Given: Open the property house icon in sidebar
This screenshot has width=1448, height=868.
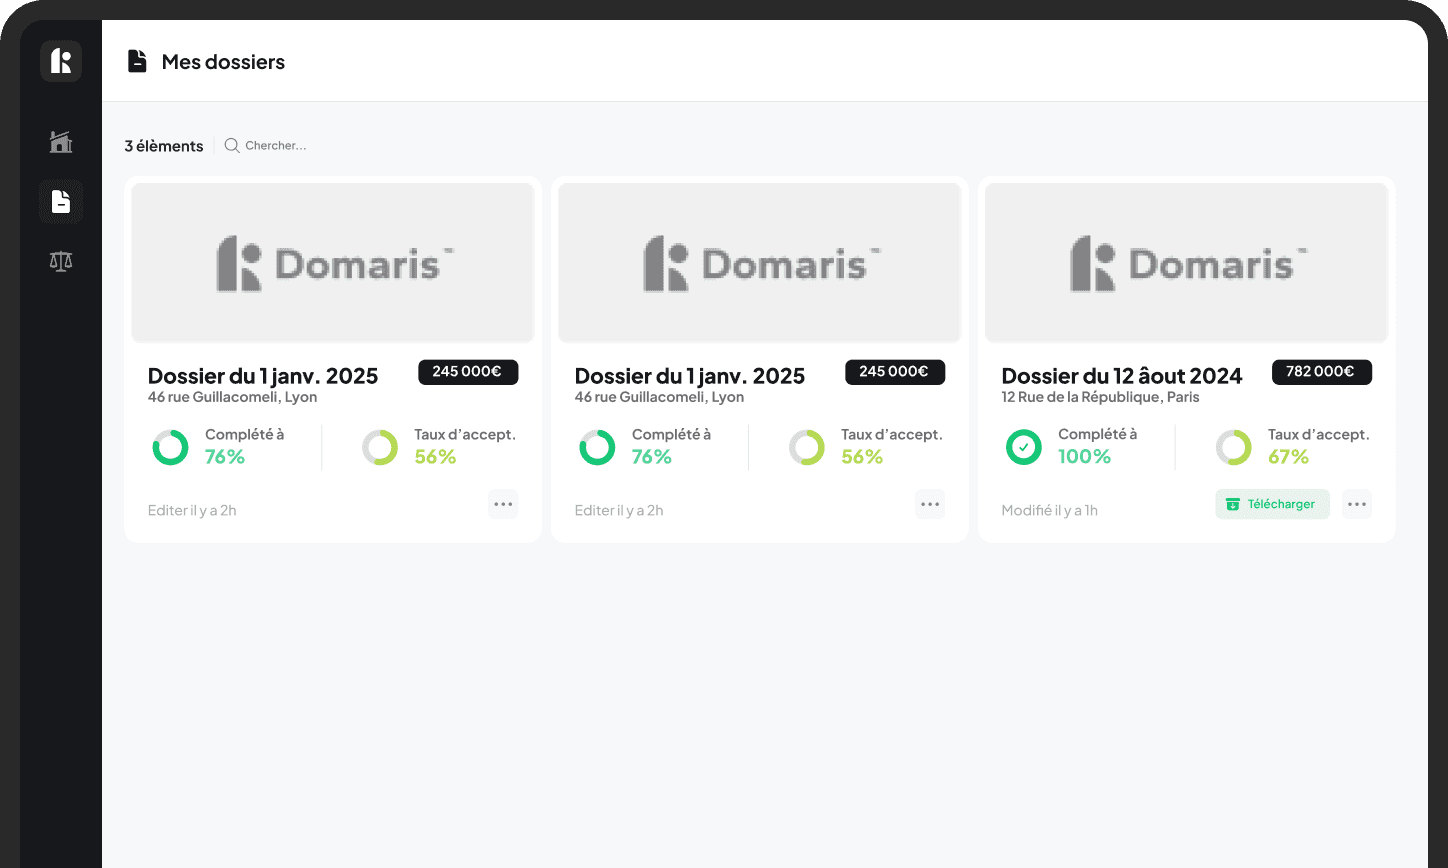Looking at the screenshot, I should pos(61,142).
